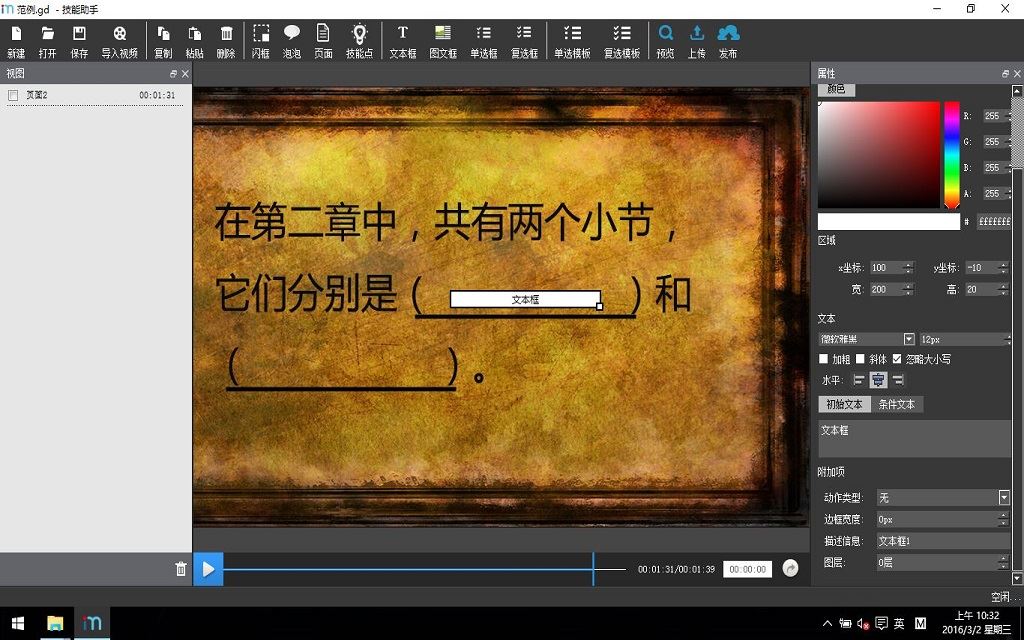Switch to the 条件文本 tab

(897, 404)
